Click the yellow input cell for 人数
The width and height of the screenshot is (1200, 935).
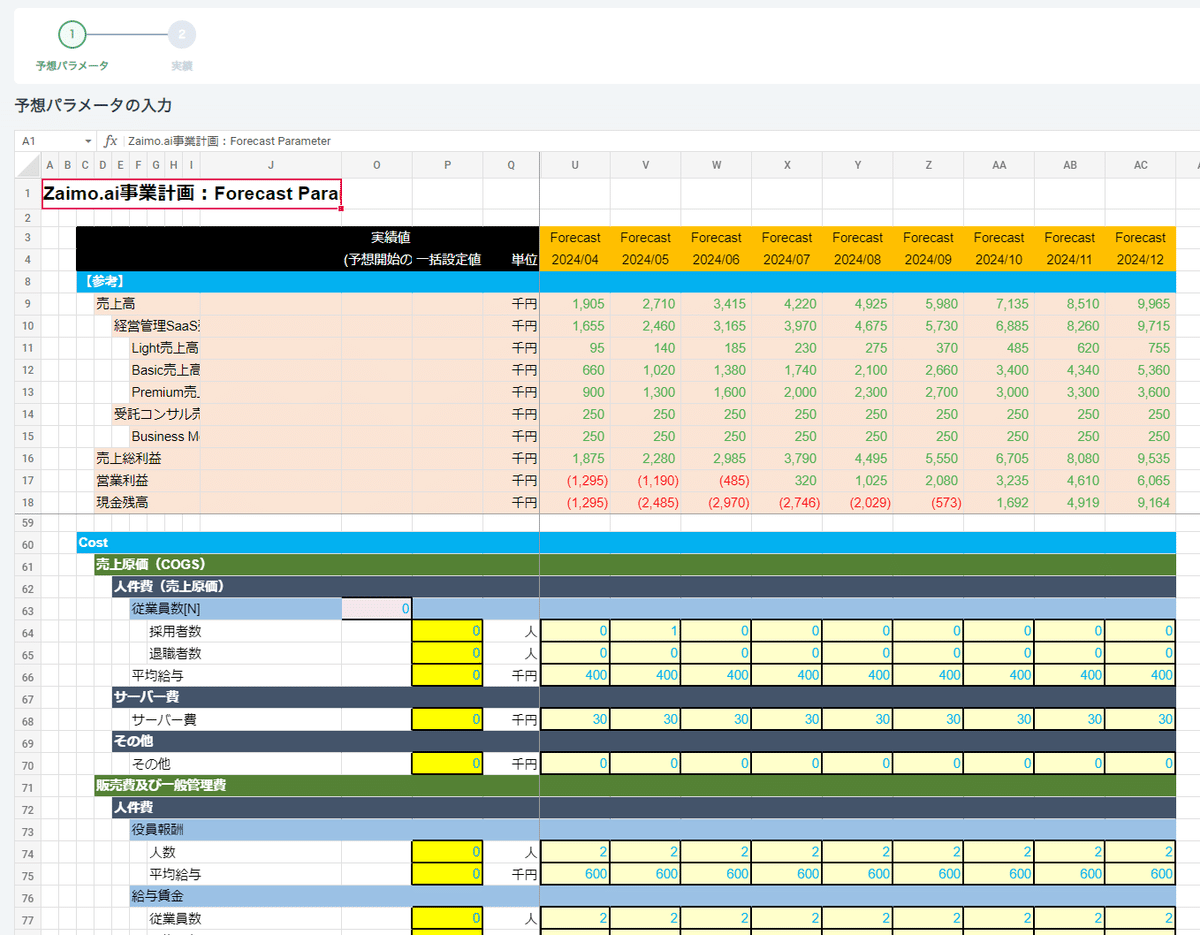click(447, 852)
